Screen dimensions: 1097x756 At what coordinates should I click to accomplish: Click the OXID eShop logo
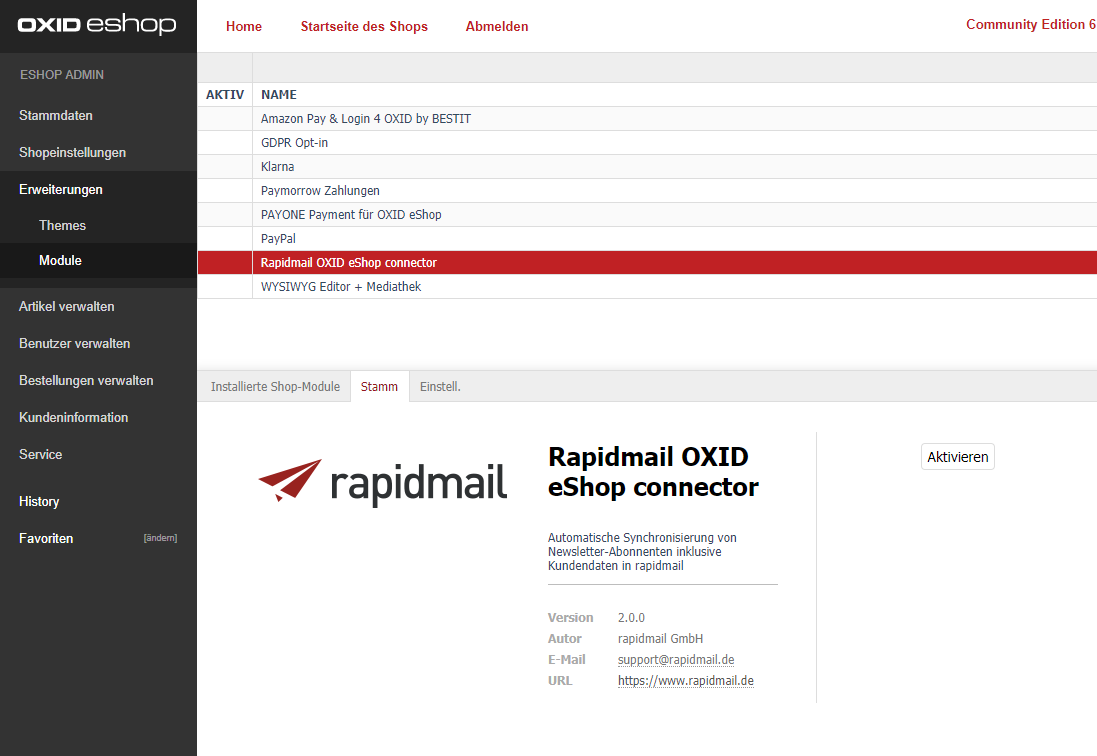coord(97,25)
